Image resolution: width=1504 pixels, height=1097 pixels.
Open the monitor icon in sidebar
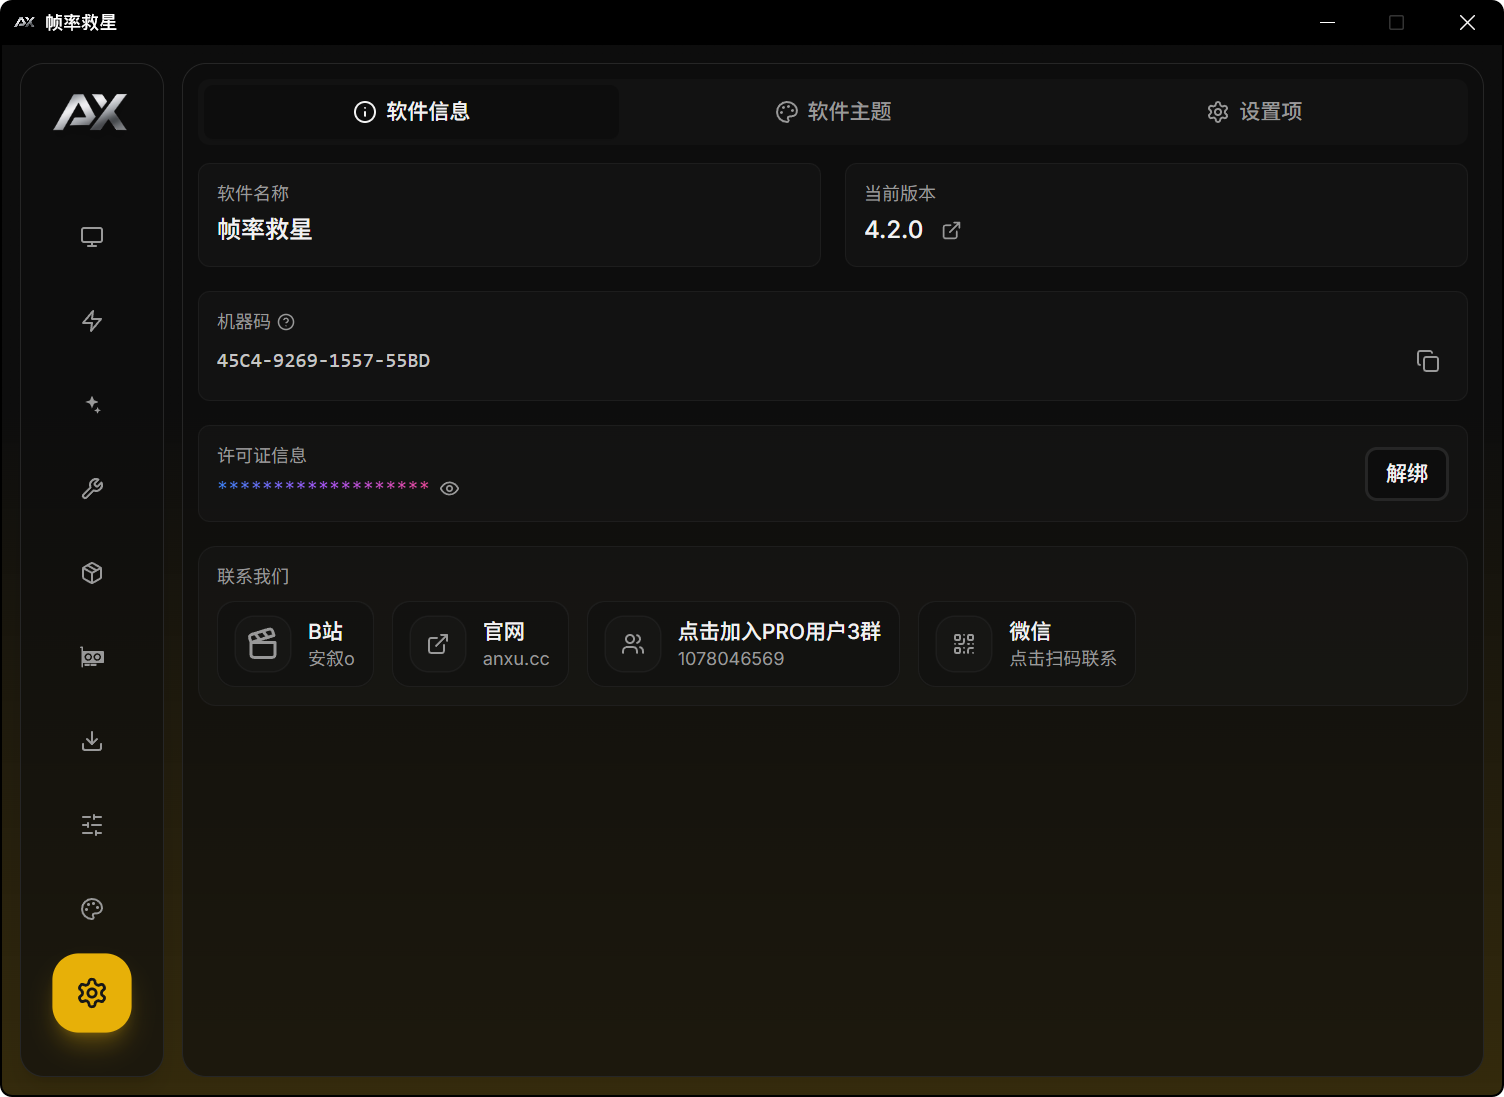[x=92, y=237]
